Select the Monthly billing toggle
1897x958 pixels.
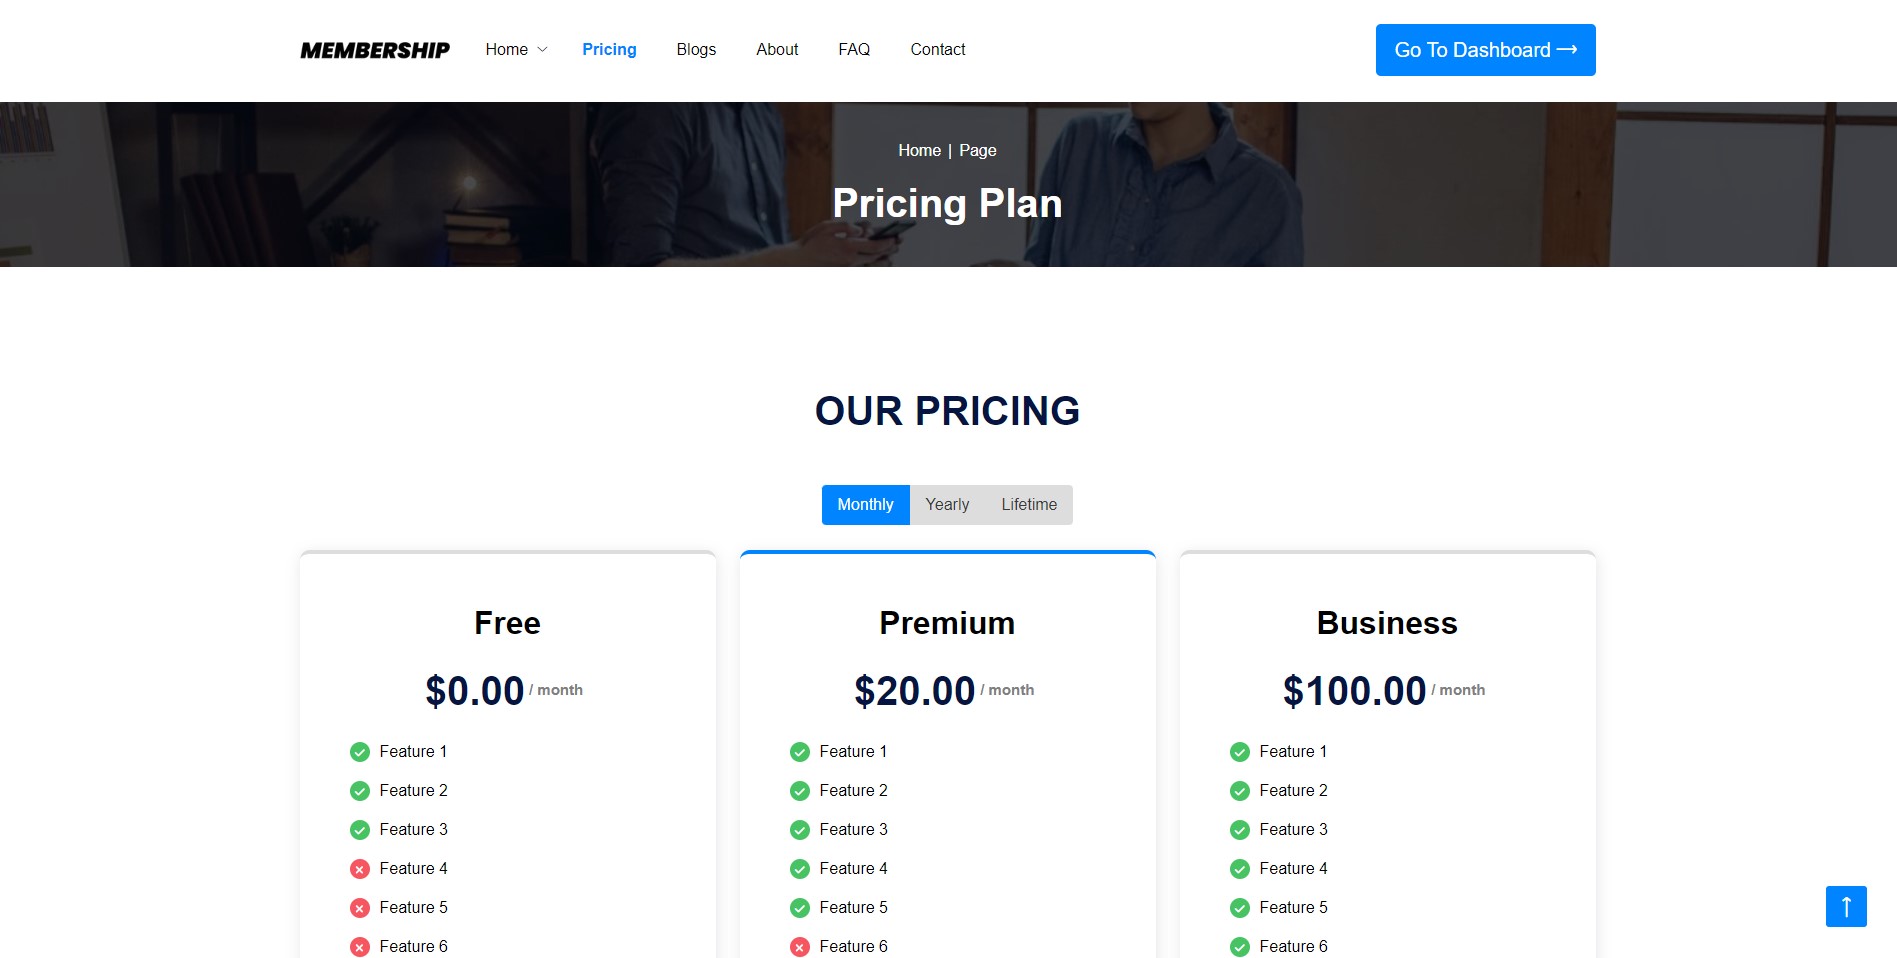tap(864, 504)
